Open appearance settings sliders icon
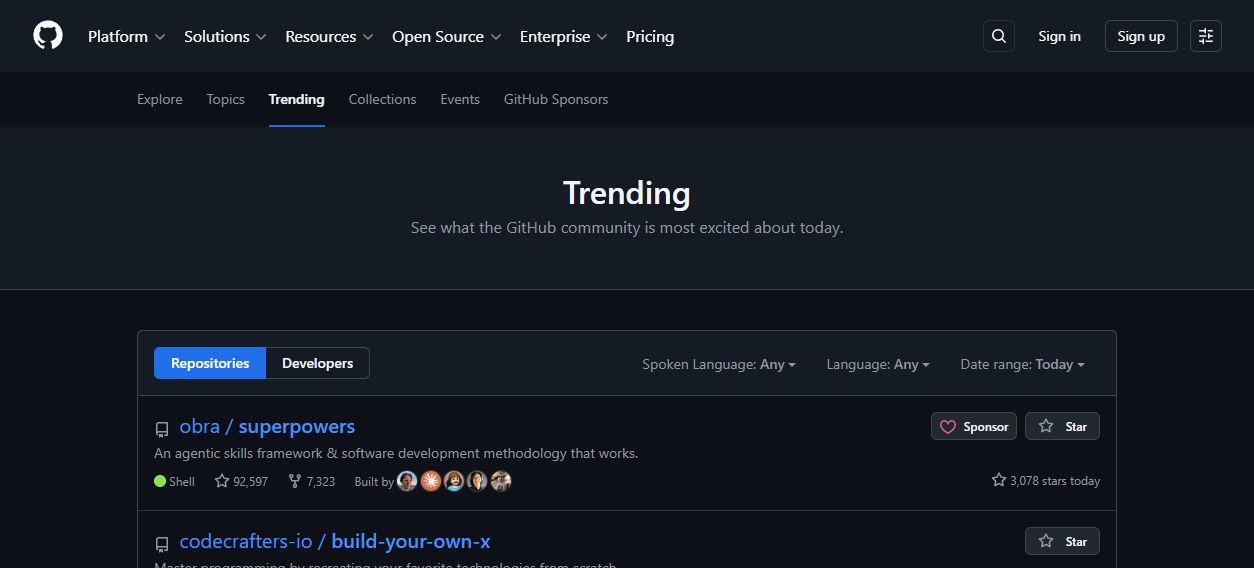Image resolution: width=1254 pixels, height=568 pixels. pos(1206,36)
